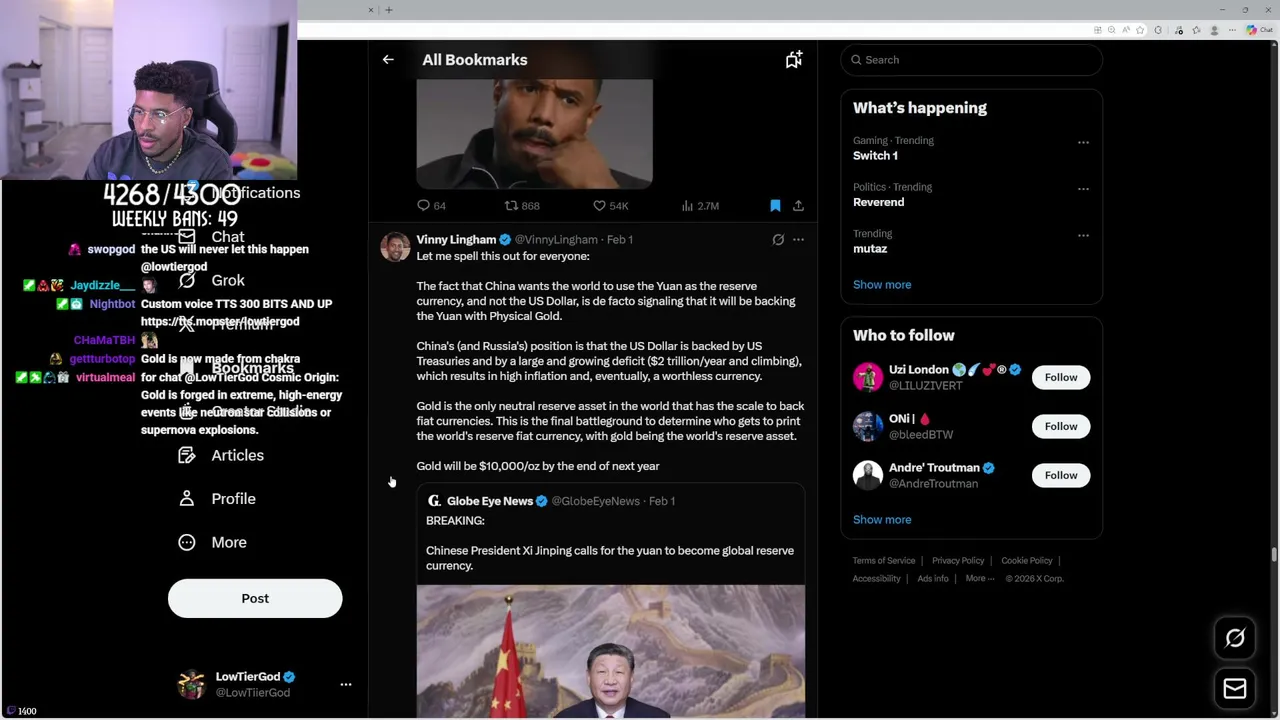Image resolution: width=1280 pixels, height=720 pixels.
Task: Follow Andre' Troutman
Action: (x=1061, y=476)
